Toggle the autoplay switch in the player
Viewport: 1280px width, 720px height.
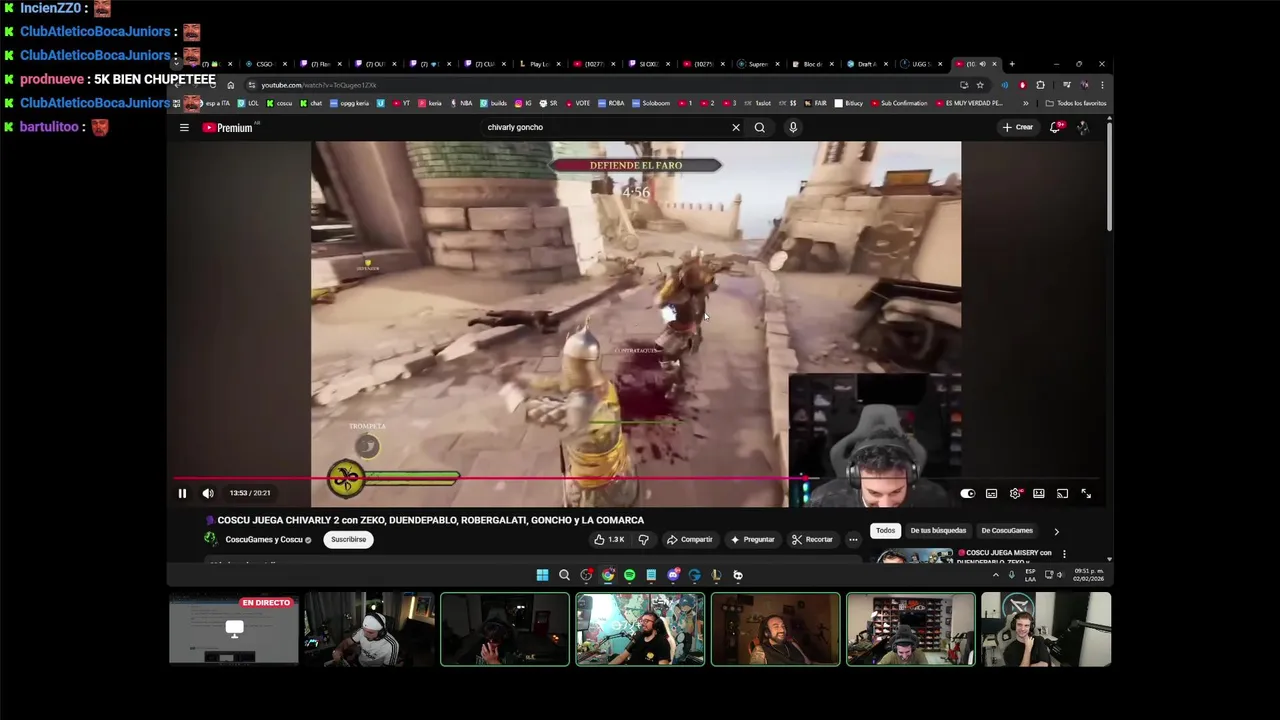[967, 493]
